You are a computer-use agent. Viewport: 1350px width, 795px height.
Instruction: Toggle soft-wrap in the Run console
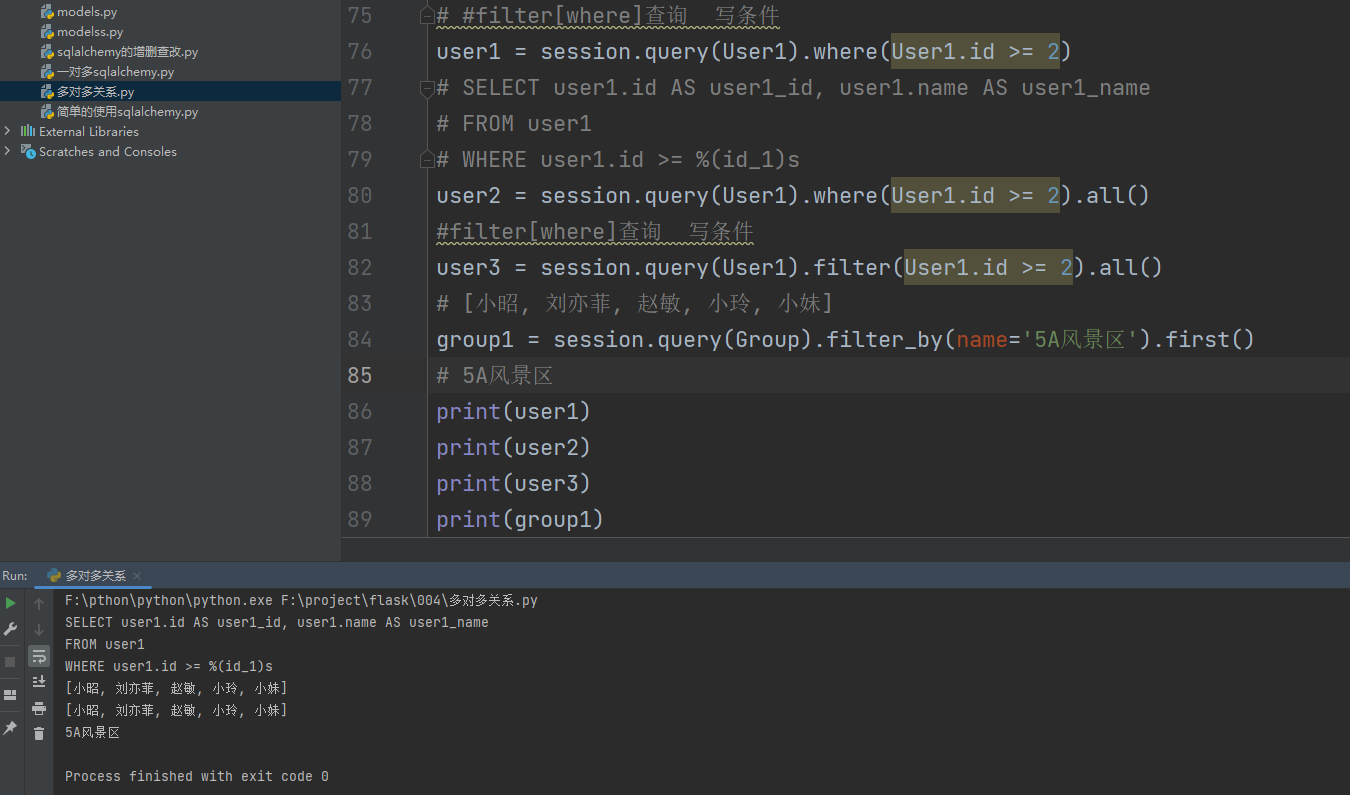point(39,656)
